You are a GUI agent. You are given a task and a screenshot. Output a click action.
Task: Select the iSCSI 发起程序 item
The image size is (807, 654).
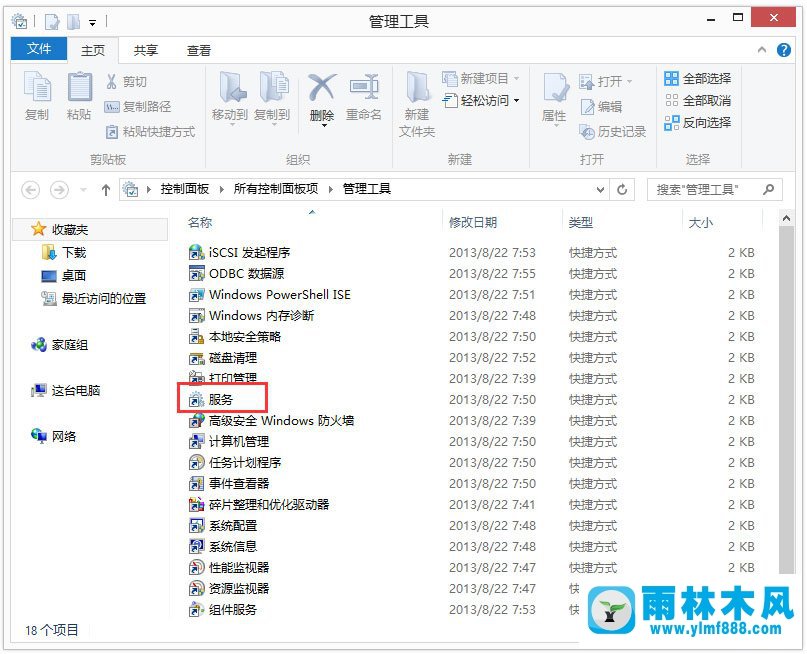(x=239, y=253)
